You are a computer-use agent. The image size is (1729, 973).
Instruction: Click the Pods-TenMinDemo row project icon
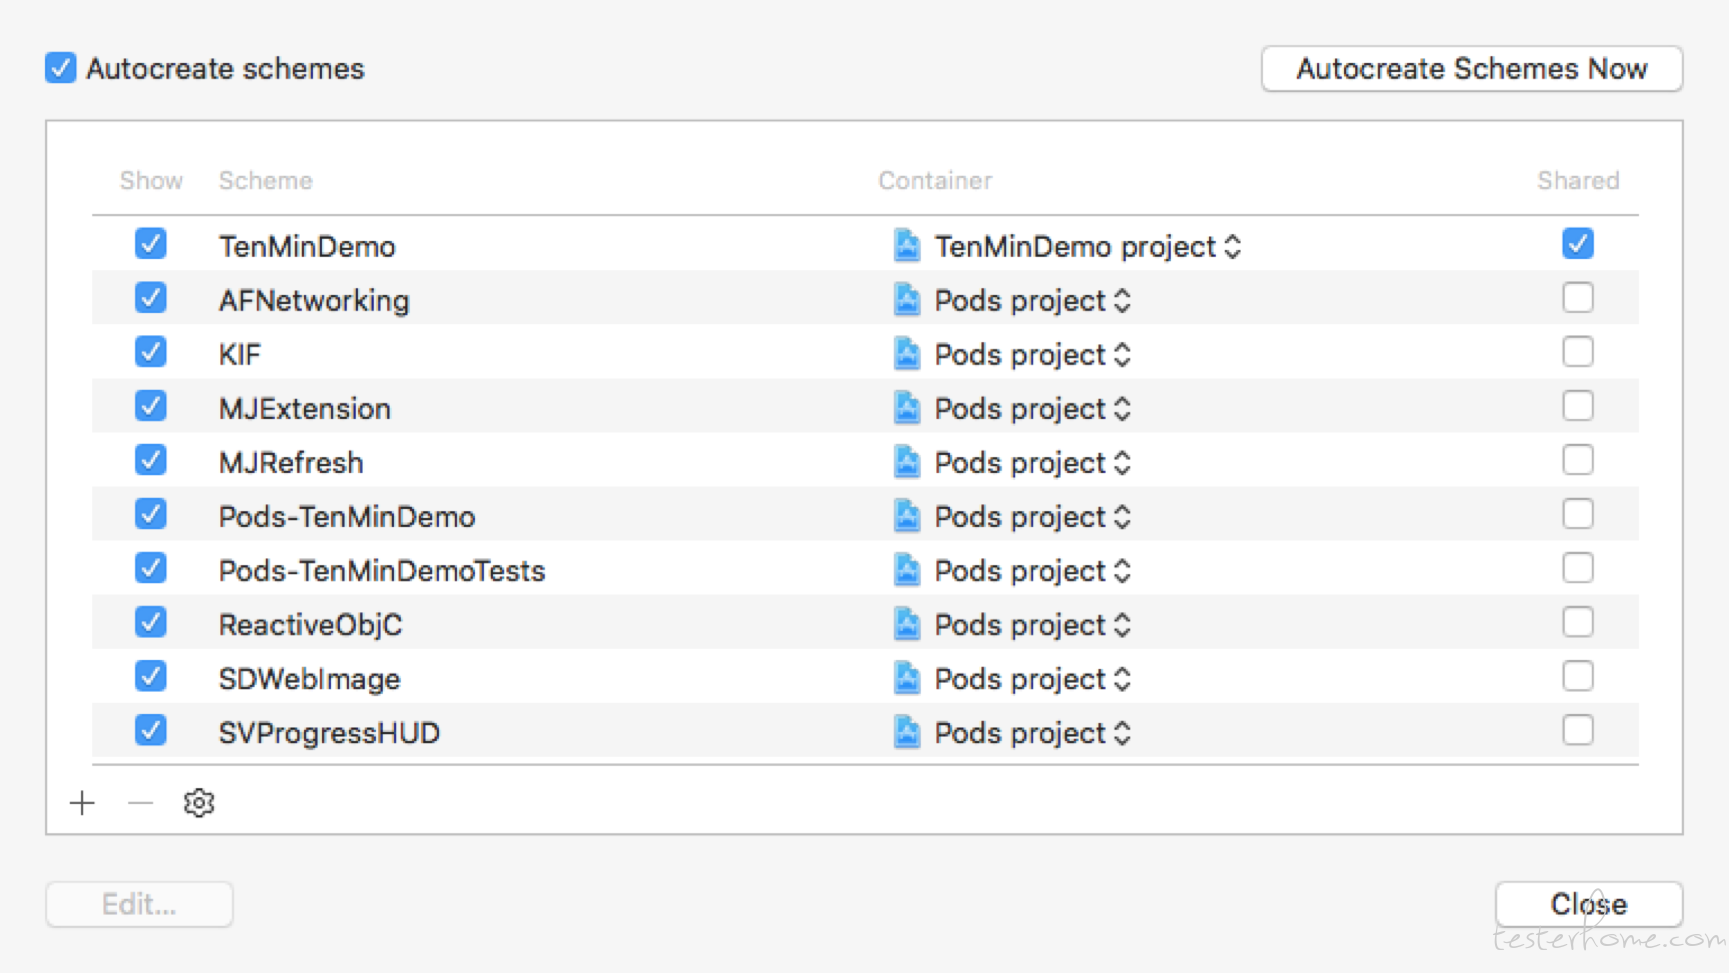[x=907, y=515]
